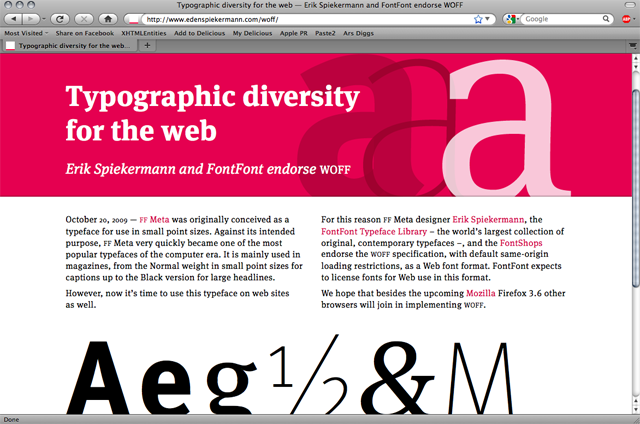The height and width of the screenshot is (424, 640).
Task: Select the Typographic diversity for the web tab
Action: pyautogui.click(x=69, y=46)
